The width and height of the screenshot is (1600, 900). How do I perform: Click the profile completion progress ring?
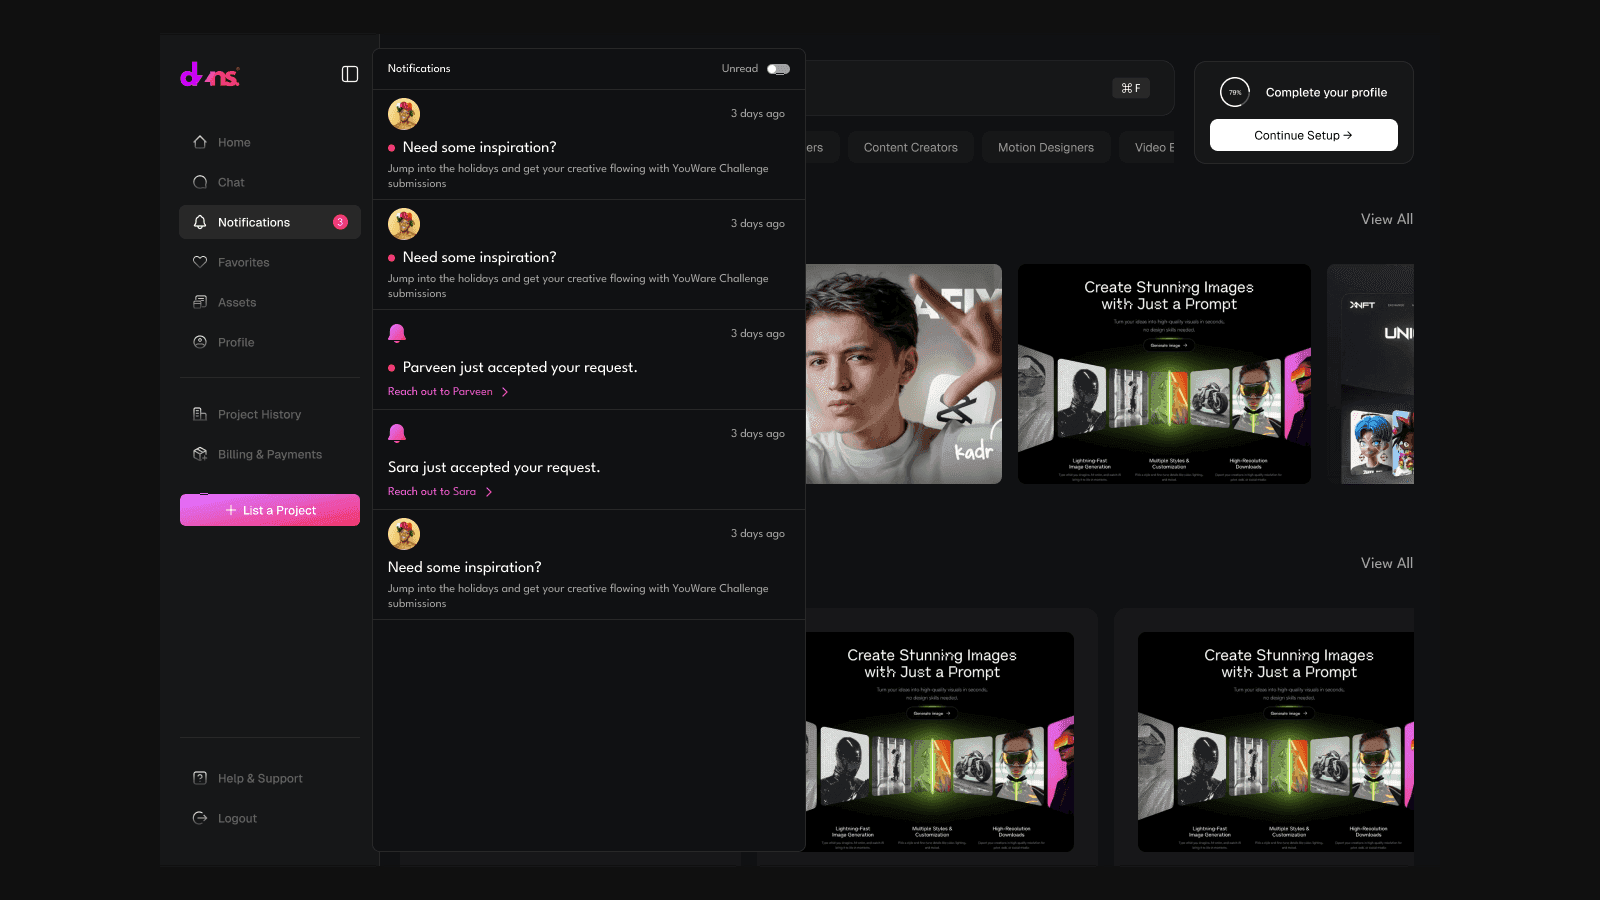pyautogui.click(x=1235, y=92)
